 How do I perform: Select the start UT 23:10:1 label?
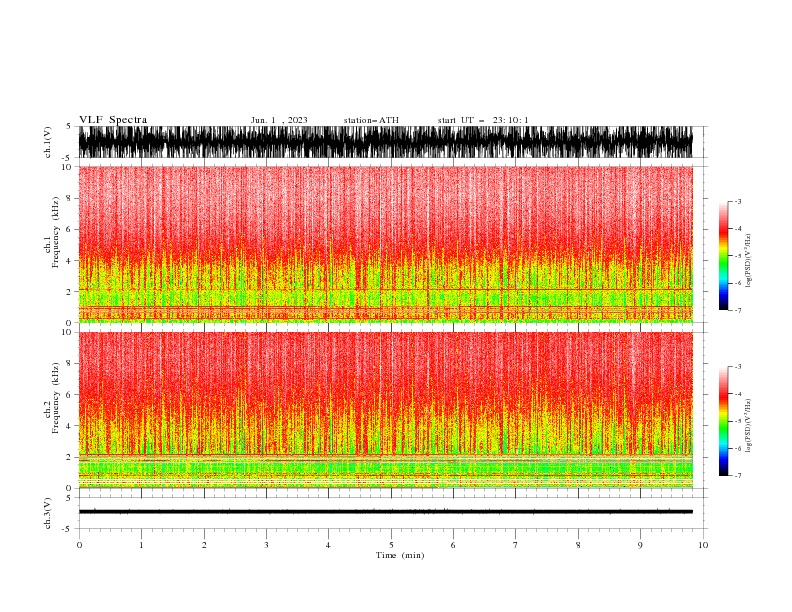coord(483,120)
